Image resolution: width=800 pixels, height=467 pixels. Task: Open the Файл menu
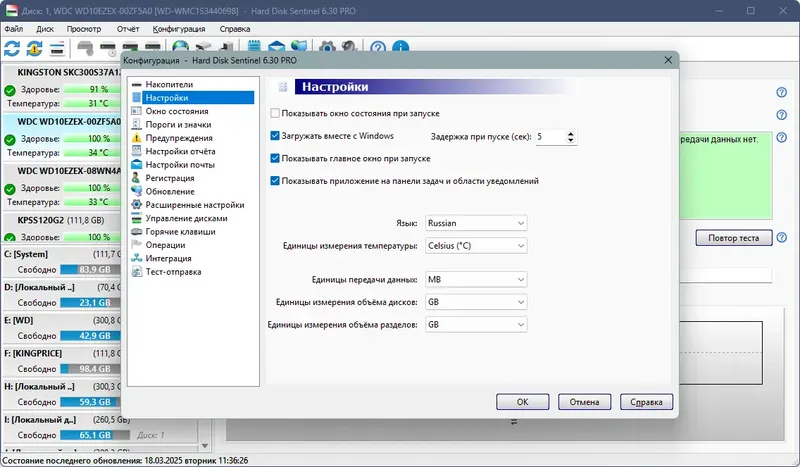click(14, 29)
